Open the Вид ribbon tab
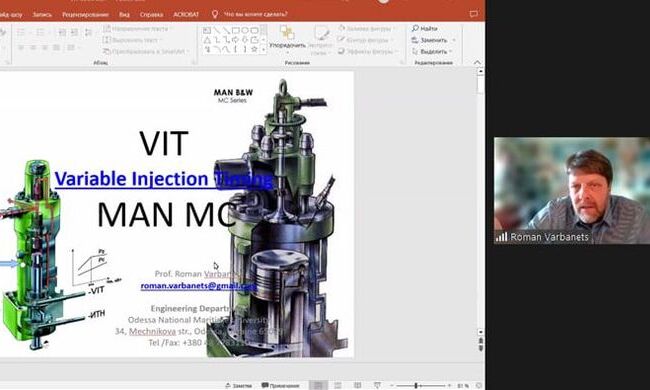650x390 pixels. coord(124,15)
